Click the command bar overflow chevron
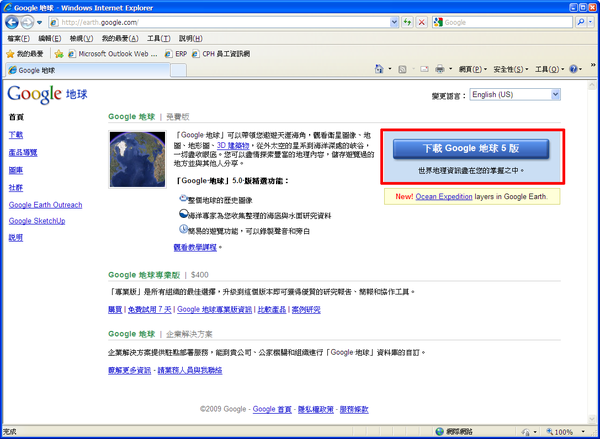This screenshot has height=439, width=600. point(593,65)
